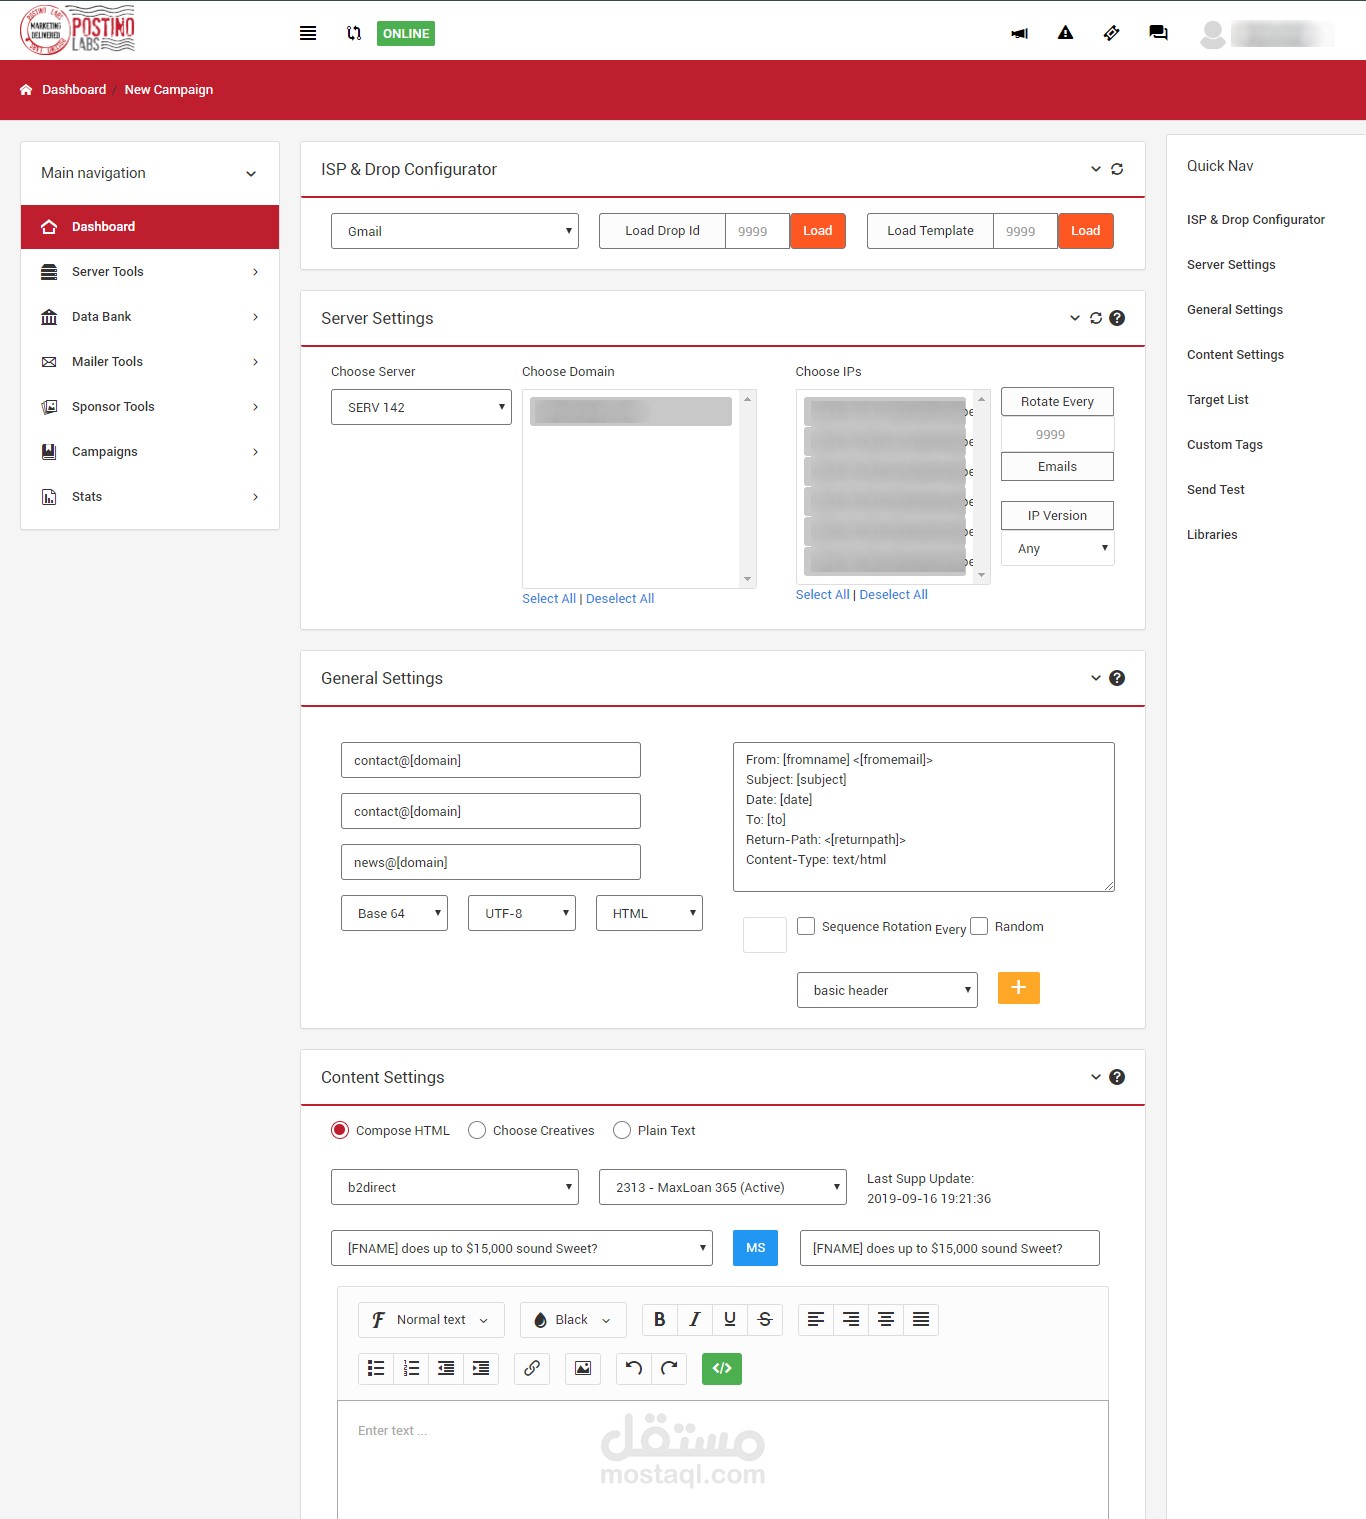Viewport: 1366px width, 1519px height.
Task: Open the SERV 142 server dropdown
Action: coord(421,407)
